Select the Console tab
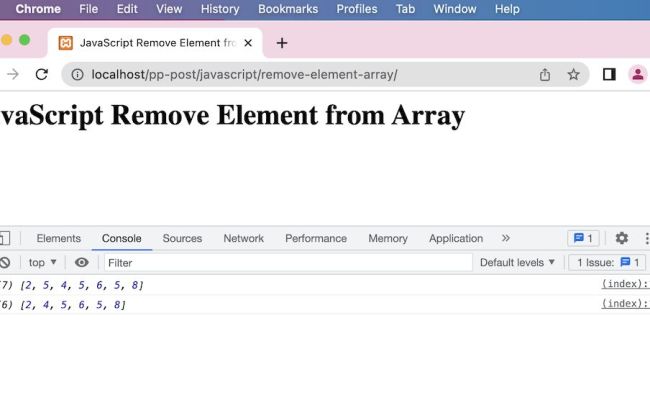The image size is (650, 400). [x=121, y=238]
